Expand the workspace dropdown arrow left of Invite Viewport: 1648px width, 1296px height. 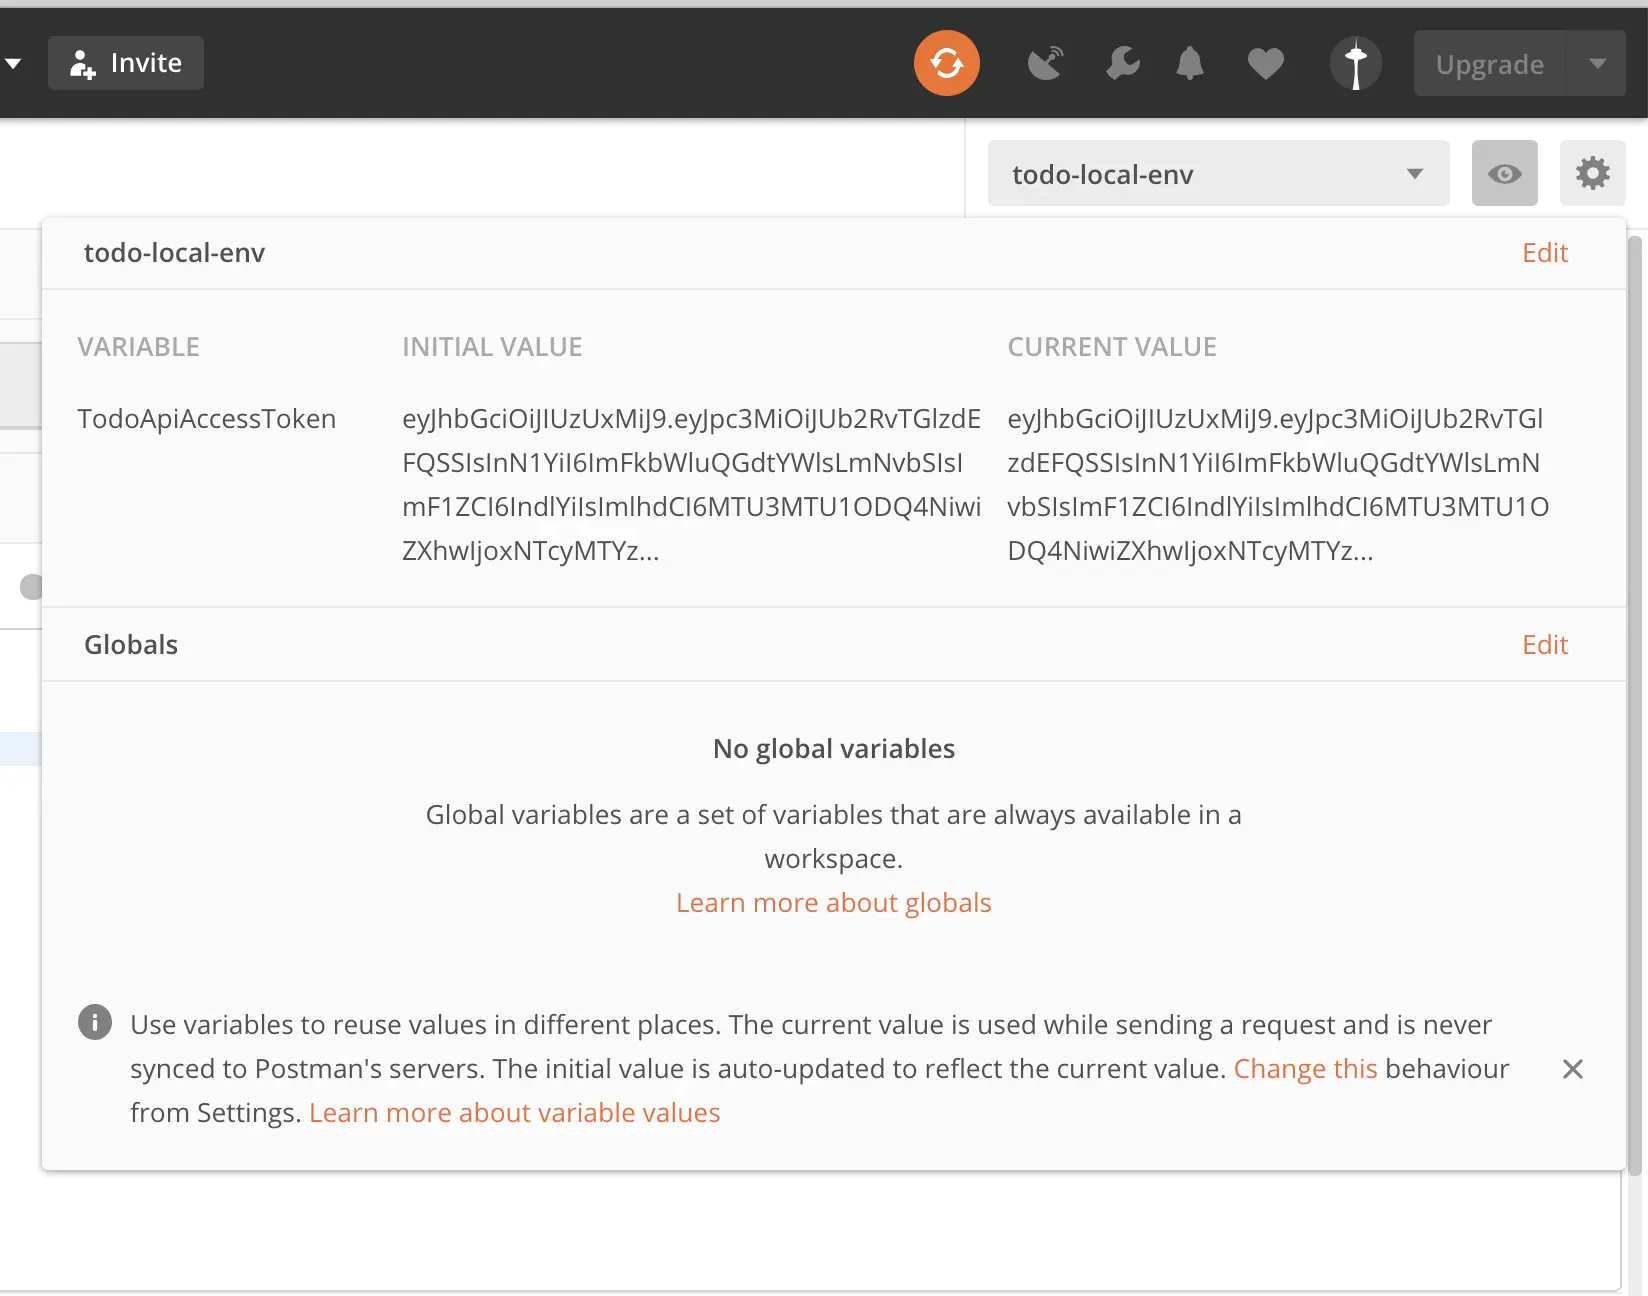[x=13, y=63]
